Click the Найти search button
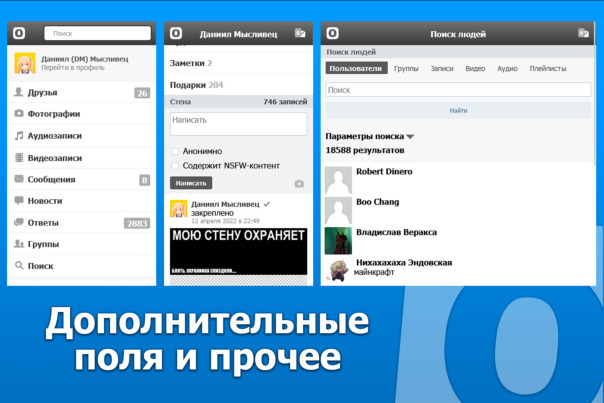 (x=458, y=111)
